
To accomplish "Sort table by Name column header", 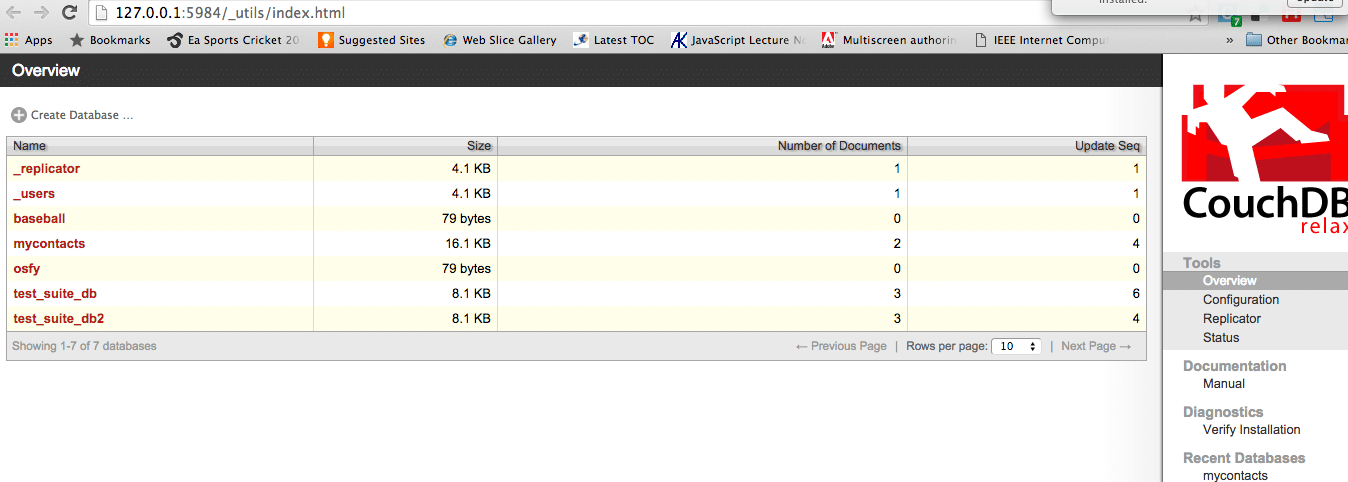I will coord(160,146).
